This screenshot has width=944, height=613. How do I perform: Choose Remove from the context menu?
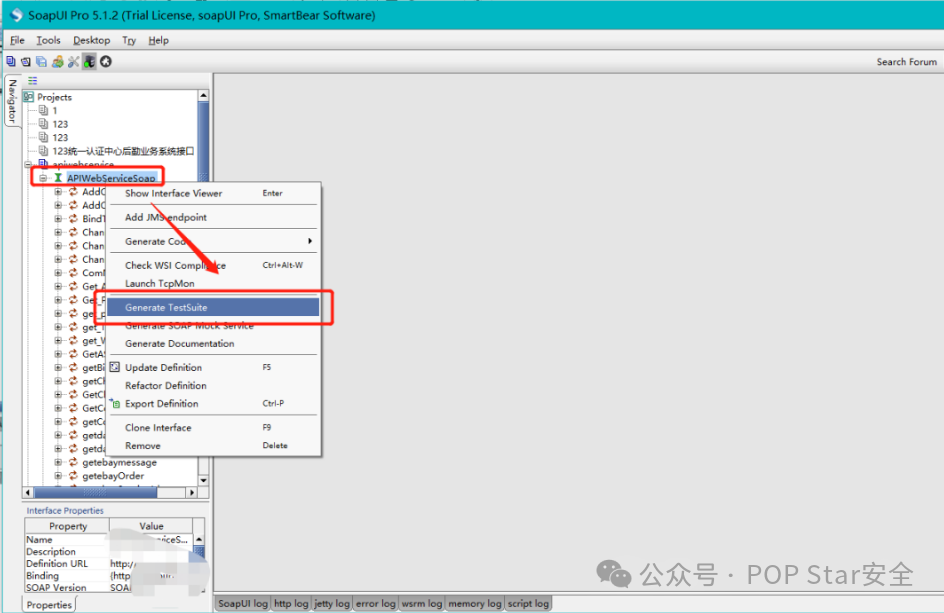click(x=213, y=446)
